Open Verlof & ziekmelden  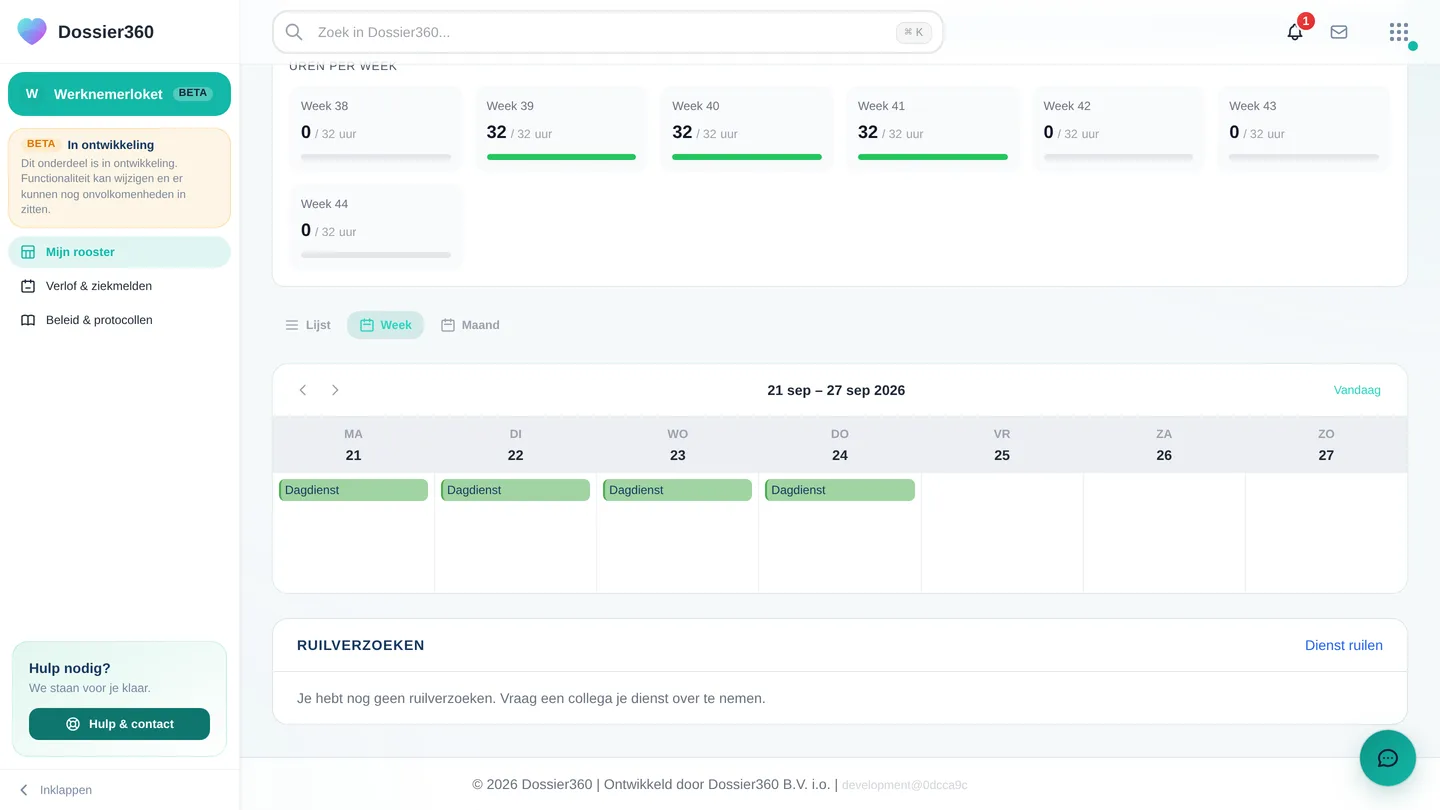click(119, 286)
